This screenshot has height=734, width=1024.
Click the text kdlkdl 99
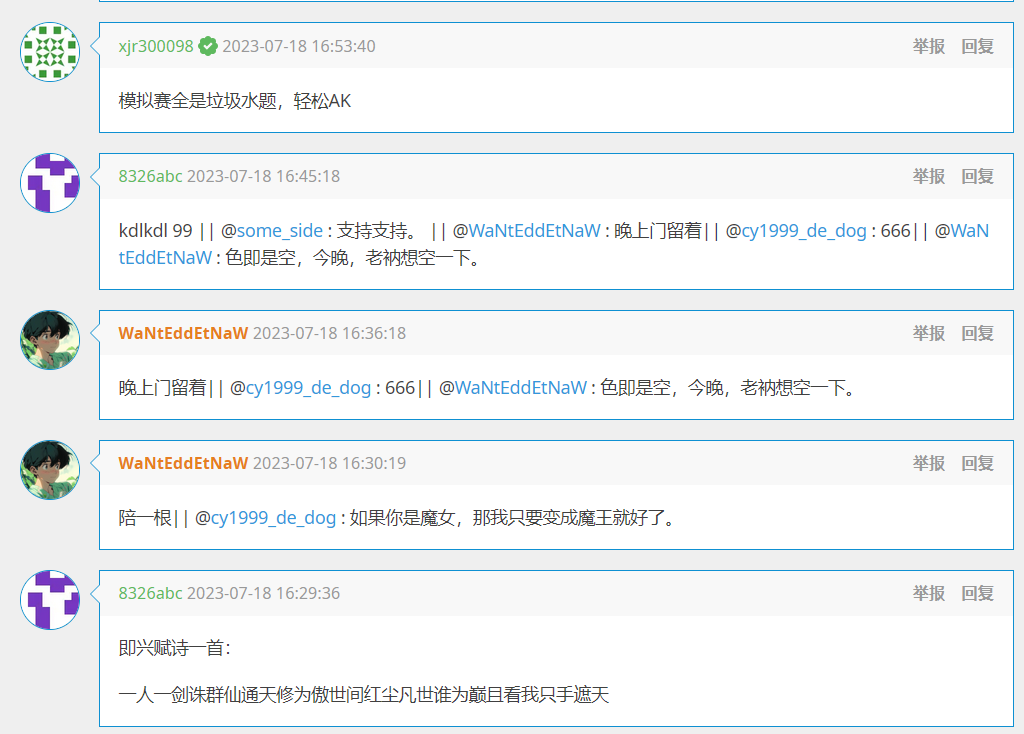(155, 231)
